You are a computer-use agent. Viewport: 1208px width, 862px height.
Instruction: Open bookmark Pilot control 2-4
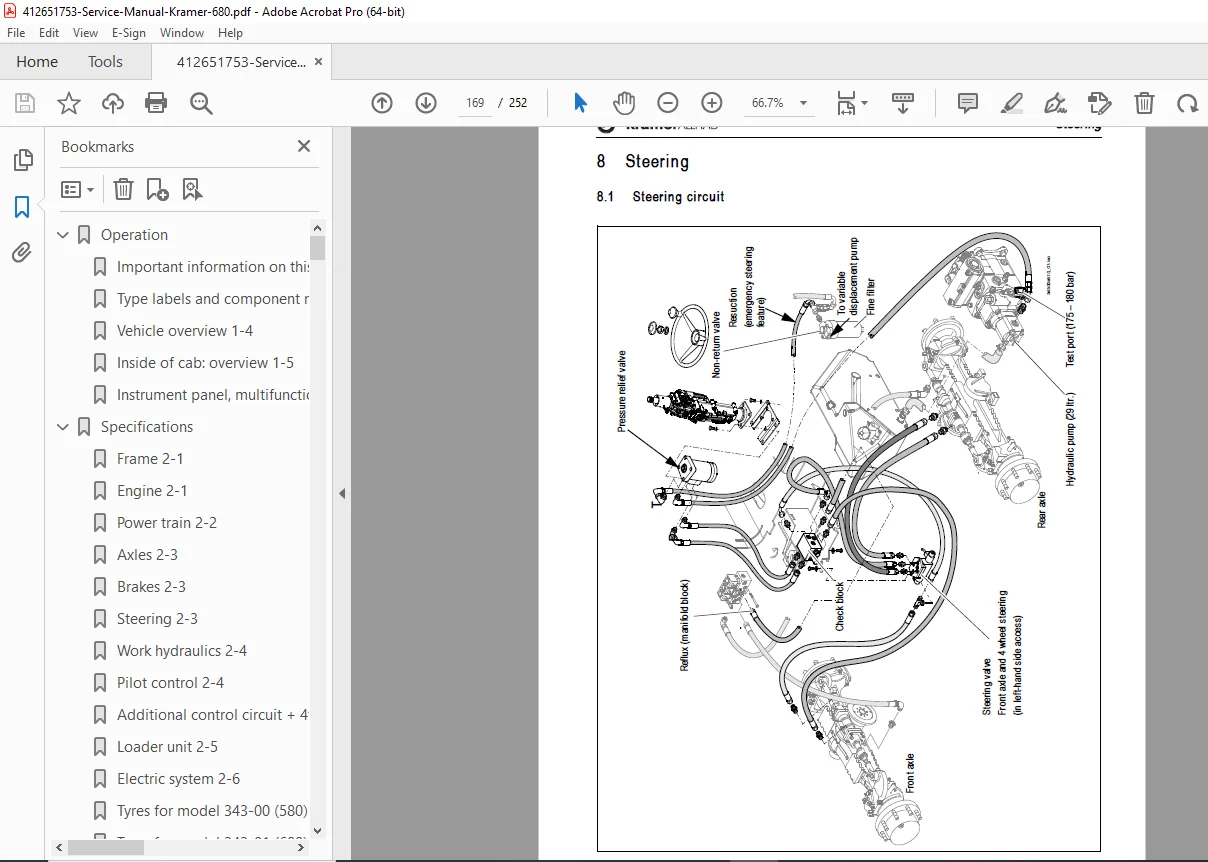[170, 683]
